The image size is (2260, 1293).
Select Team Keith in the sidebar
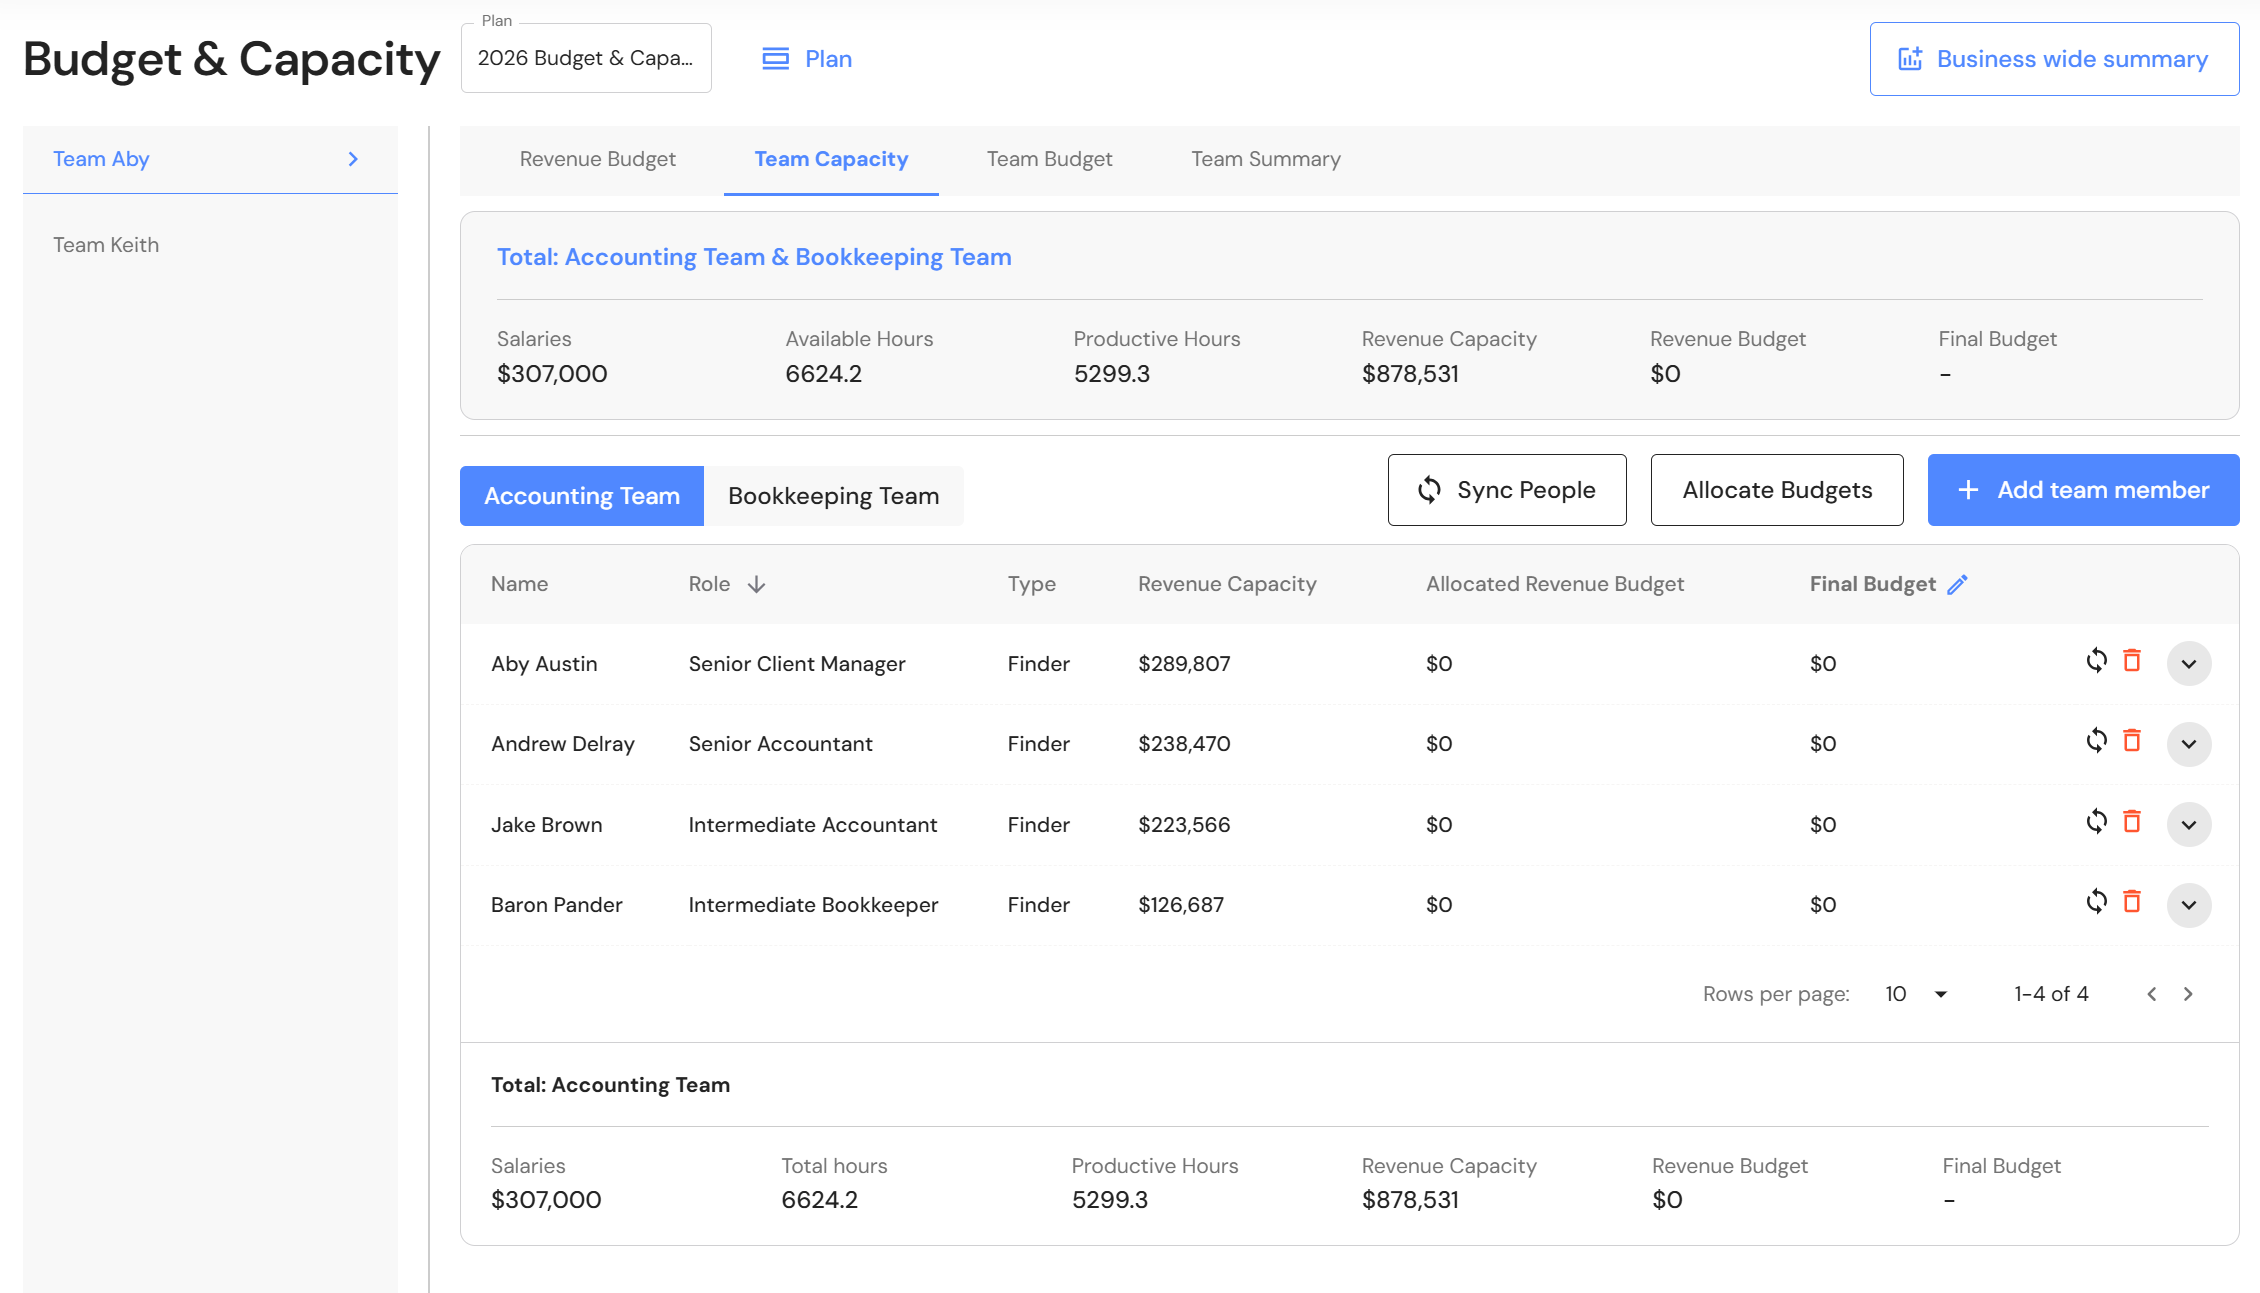[106, 245]
